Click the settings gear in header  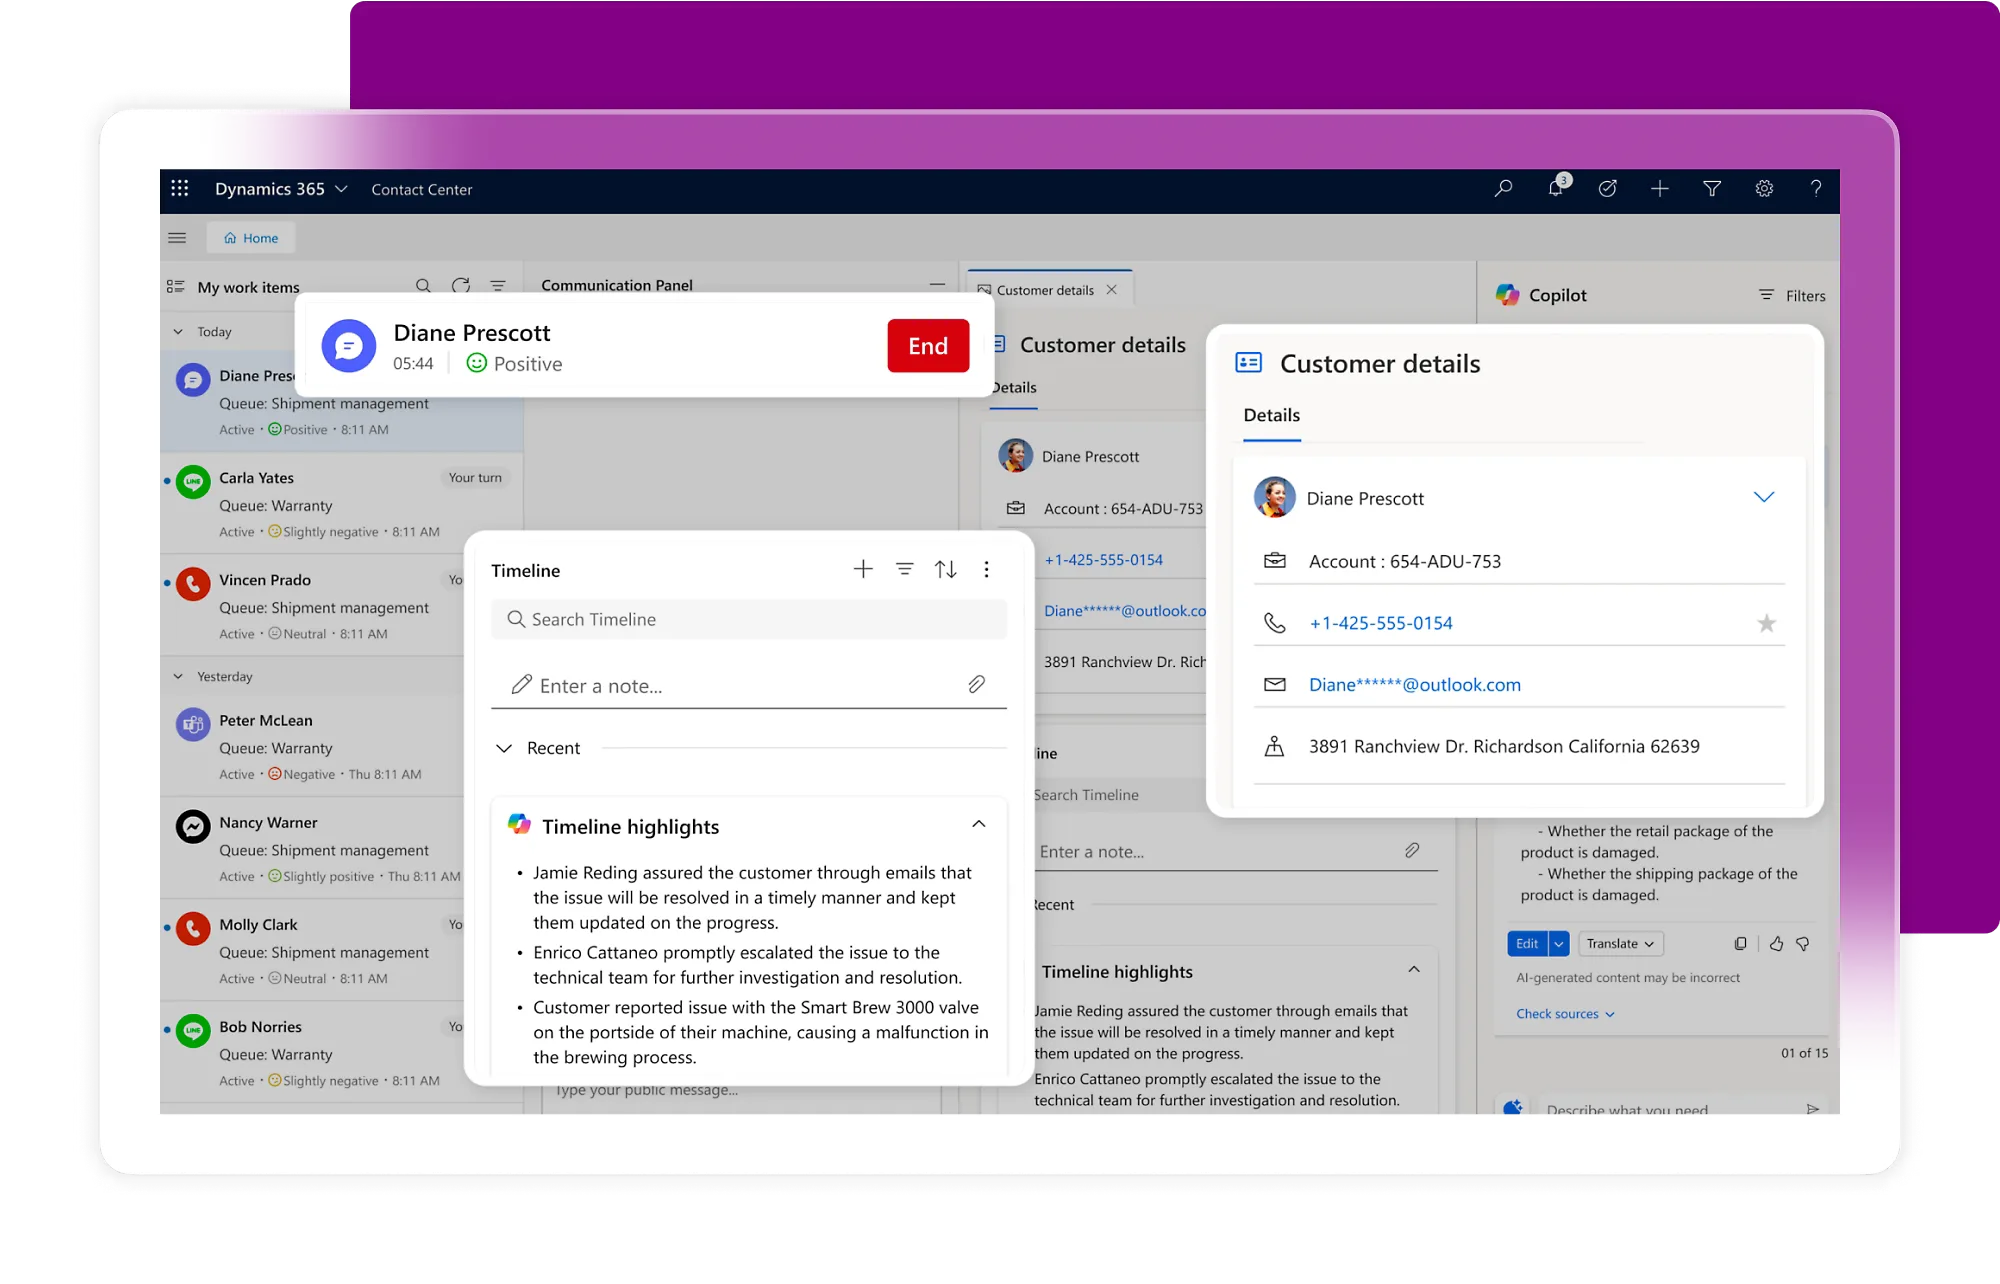tap(1764, 188)
